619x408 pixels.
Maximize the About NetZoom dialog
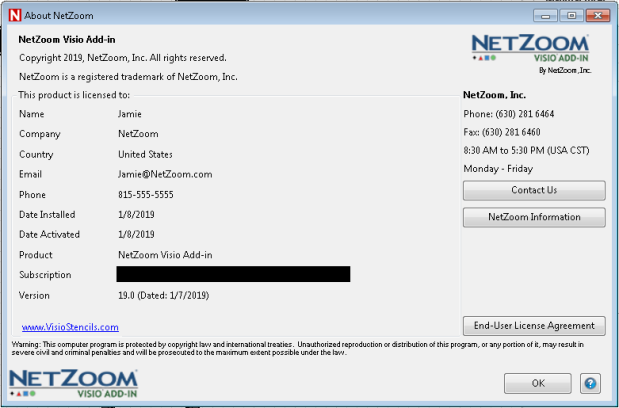[x=570, y=14]
